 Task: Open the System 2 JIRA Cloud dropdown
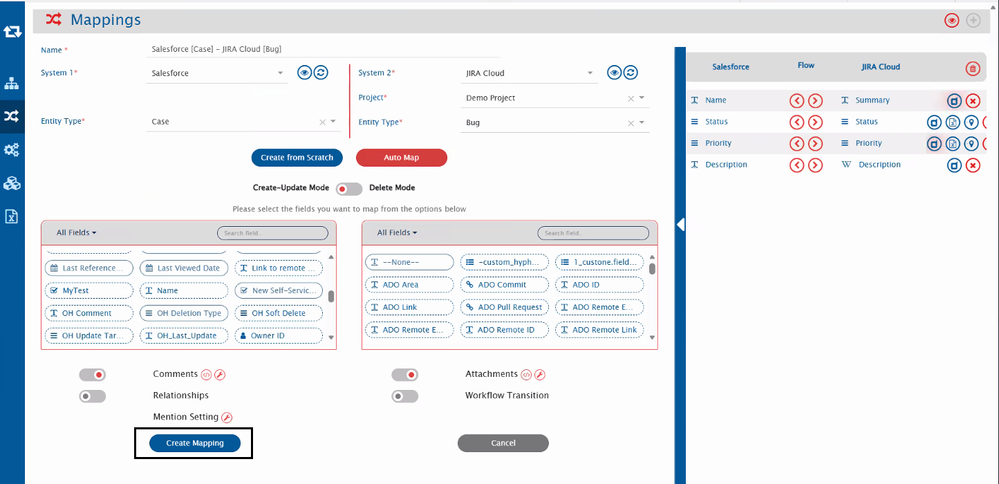tap(529, 73)
